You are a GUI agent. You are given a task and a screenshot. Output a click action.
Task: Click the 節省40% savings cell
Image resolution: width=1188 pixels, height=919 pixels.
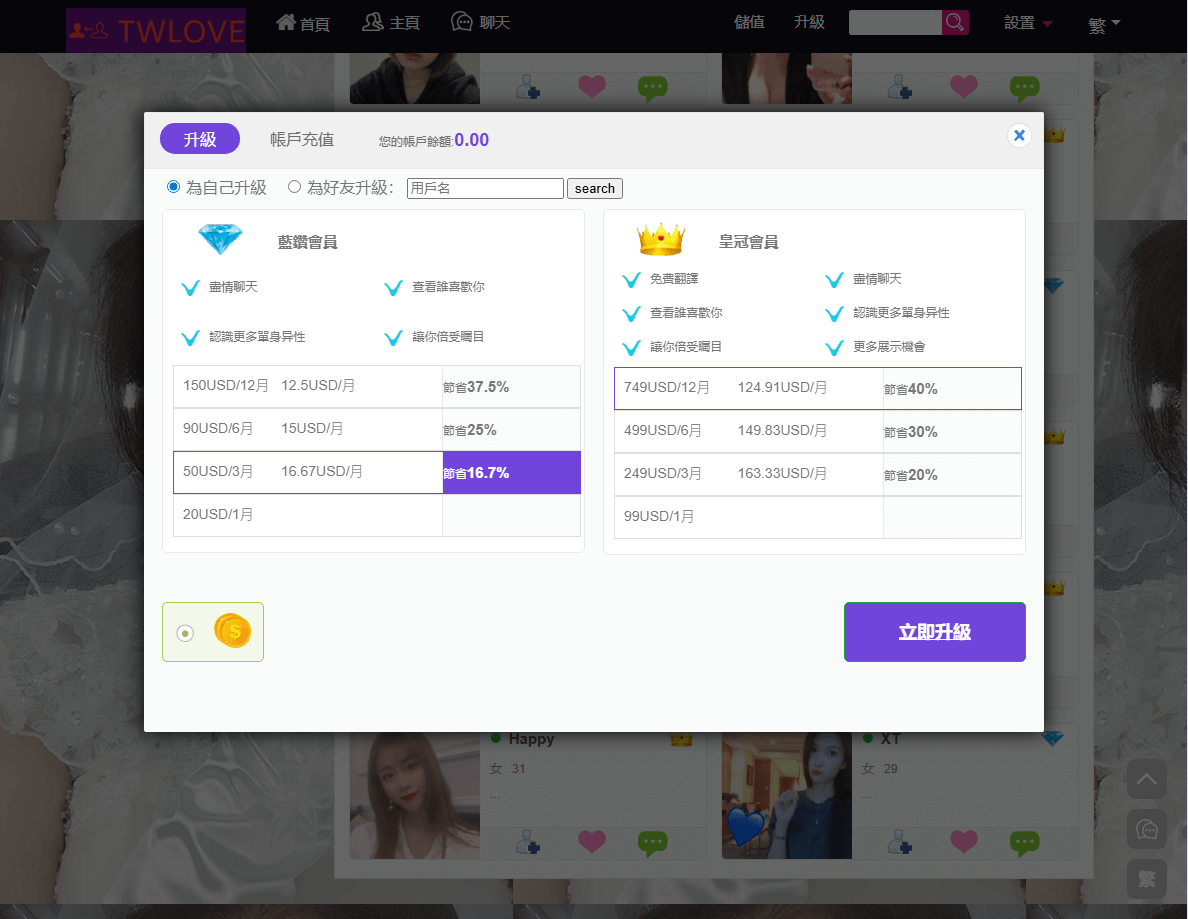(x=952, y=389)
